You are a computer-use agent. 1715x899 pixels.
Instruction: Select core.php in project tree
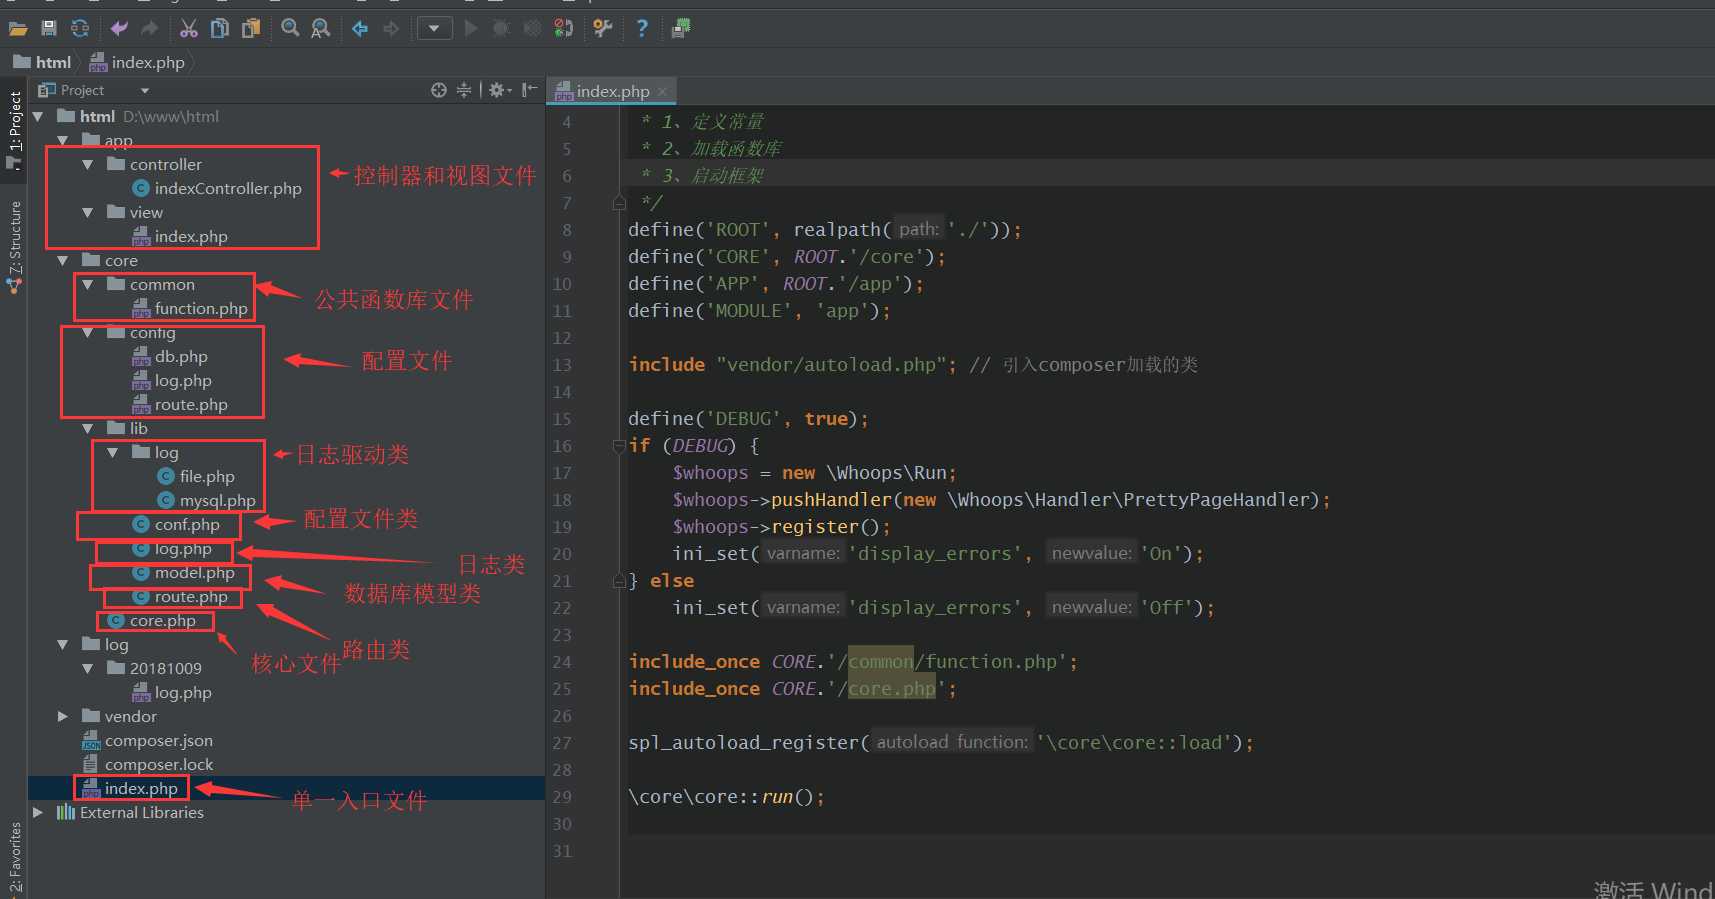click(151, 620)
